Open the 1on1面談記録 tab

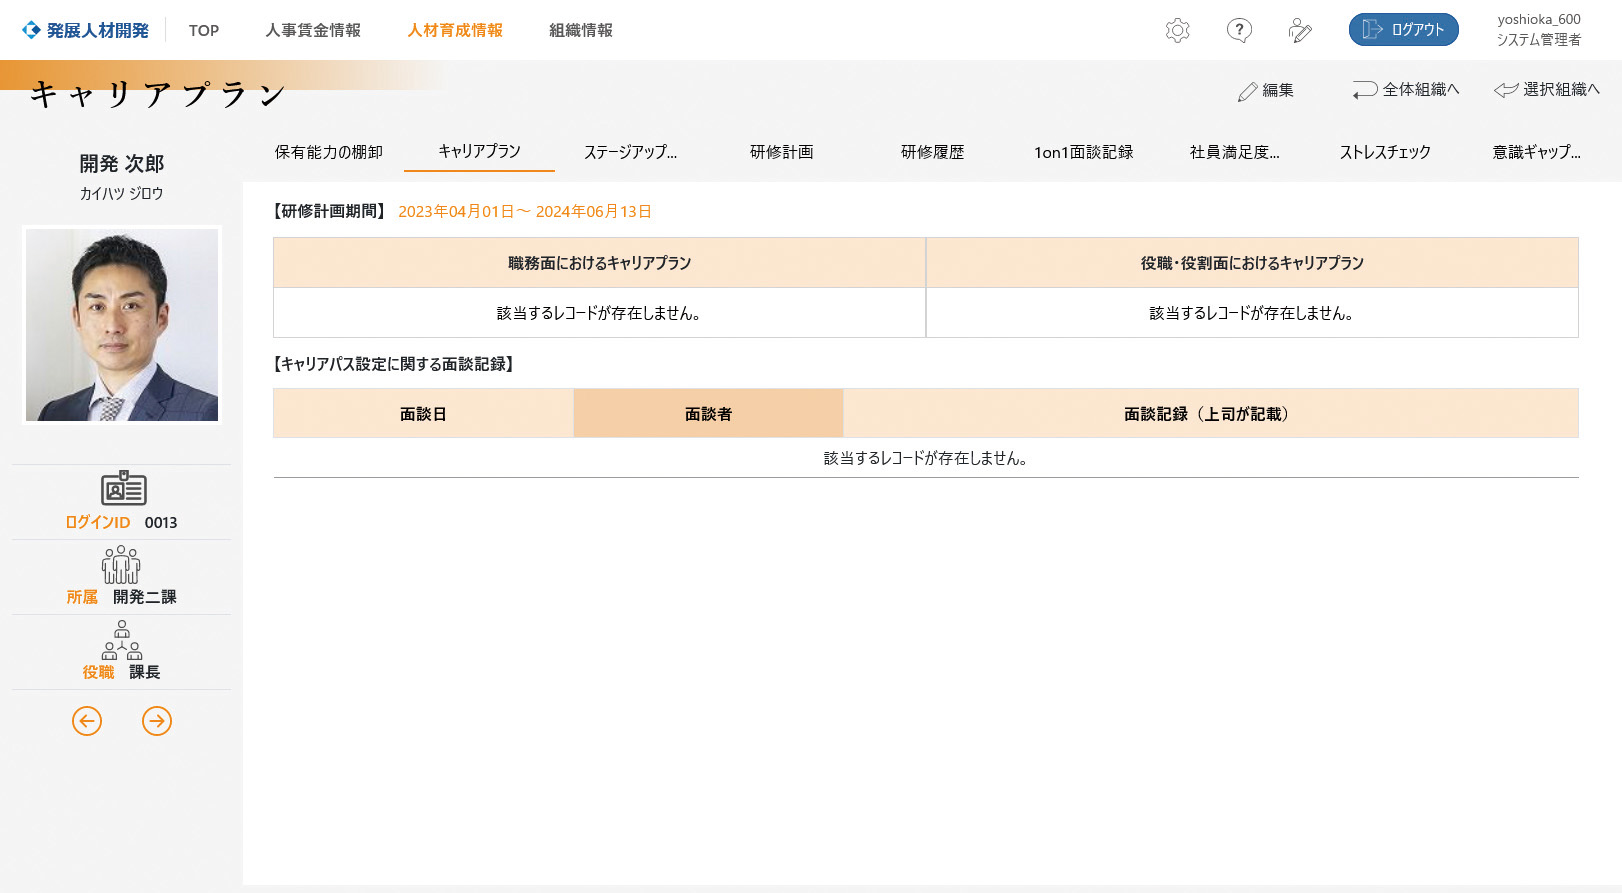pyautogui.click(x=1083, y=152)
